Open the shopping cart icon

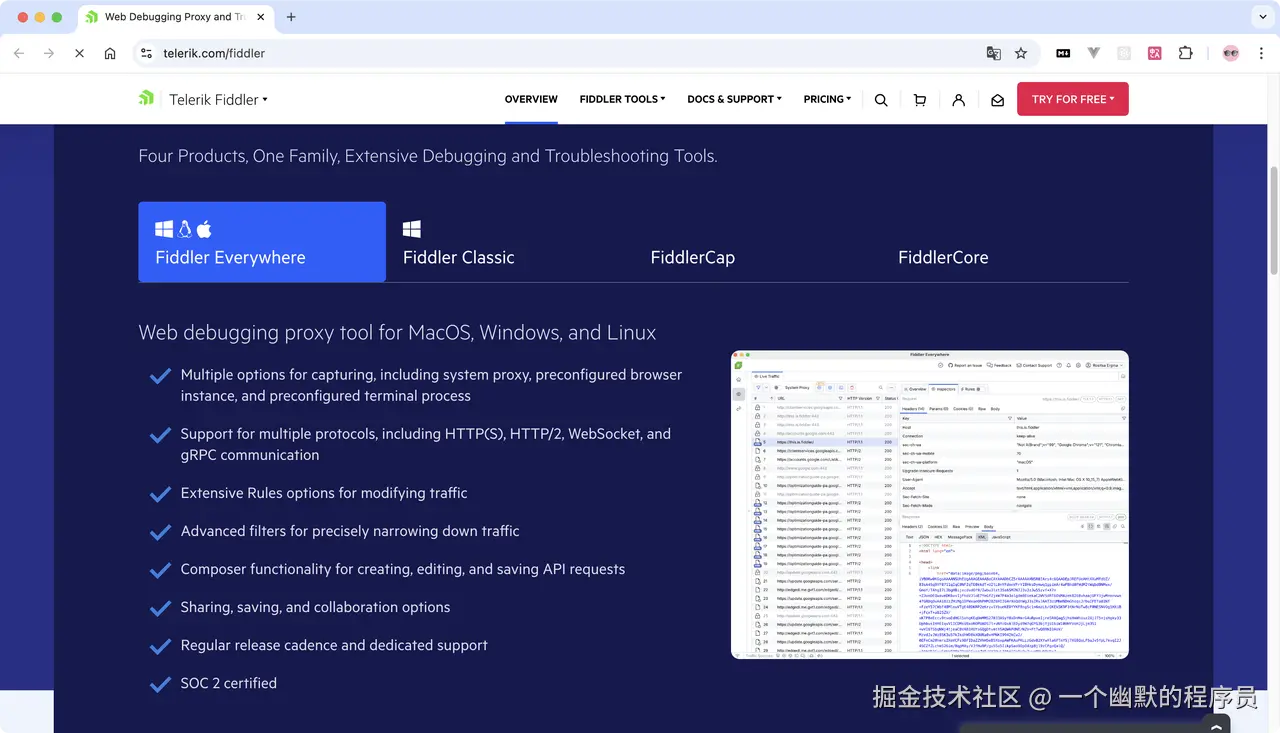pos(920,99)
